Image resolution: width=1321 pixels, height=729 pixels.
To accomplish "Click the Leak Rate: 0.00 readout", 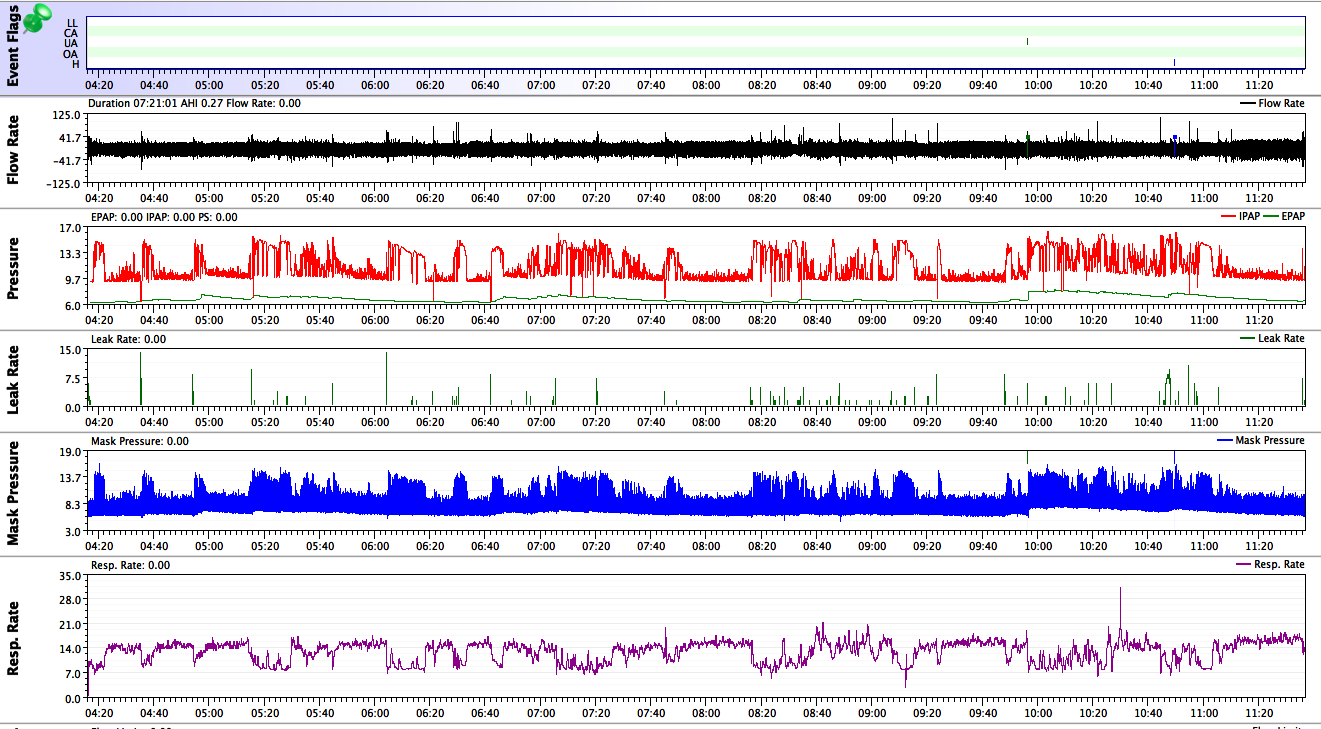I will click(128, 339).
